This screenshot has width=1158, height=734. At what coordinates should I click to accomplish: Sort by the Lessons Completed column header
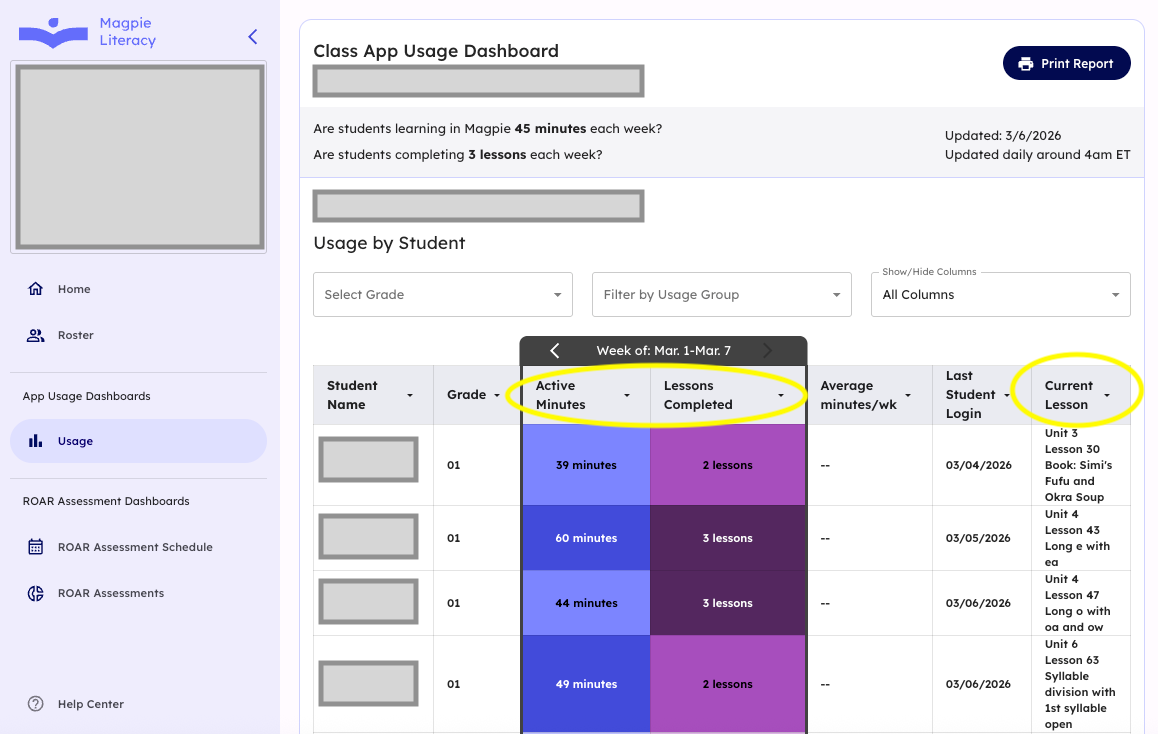click(x=698, y=395)
